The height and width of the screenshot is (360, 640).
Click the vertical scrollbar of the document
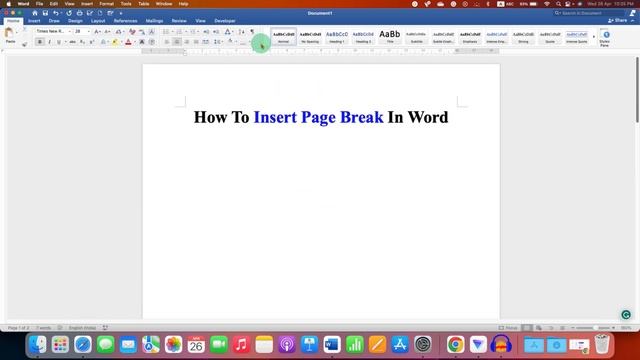click(637, 90)
